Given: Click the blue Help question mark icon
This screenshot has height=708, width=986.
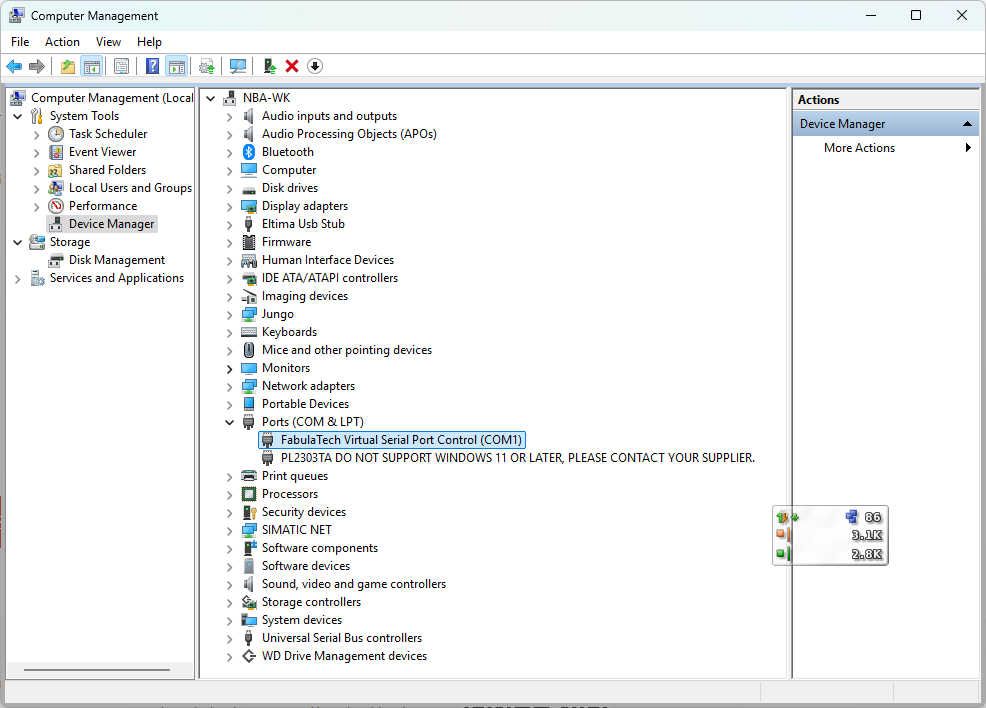Looking at the screenshot, I should (152, 66).
